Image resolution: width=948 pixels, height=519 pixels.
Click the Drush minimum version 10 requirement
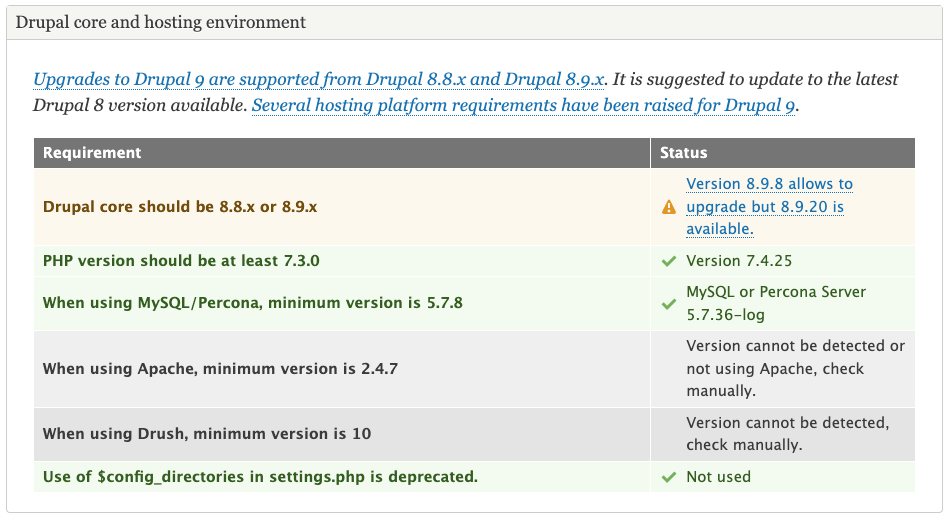point(207,434)
